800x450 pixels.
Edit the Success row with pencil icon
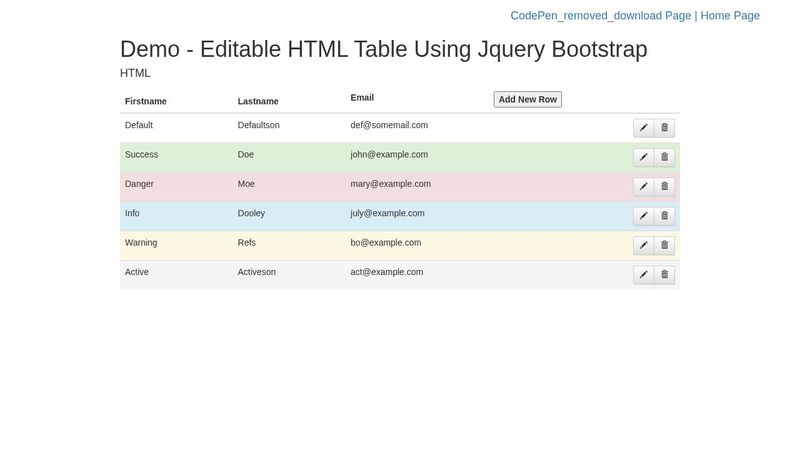643,157
